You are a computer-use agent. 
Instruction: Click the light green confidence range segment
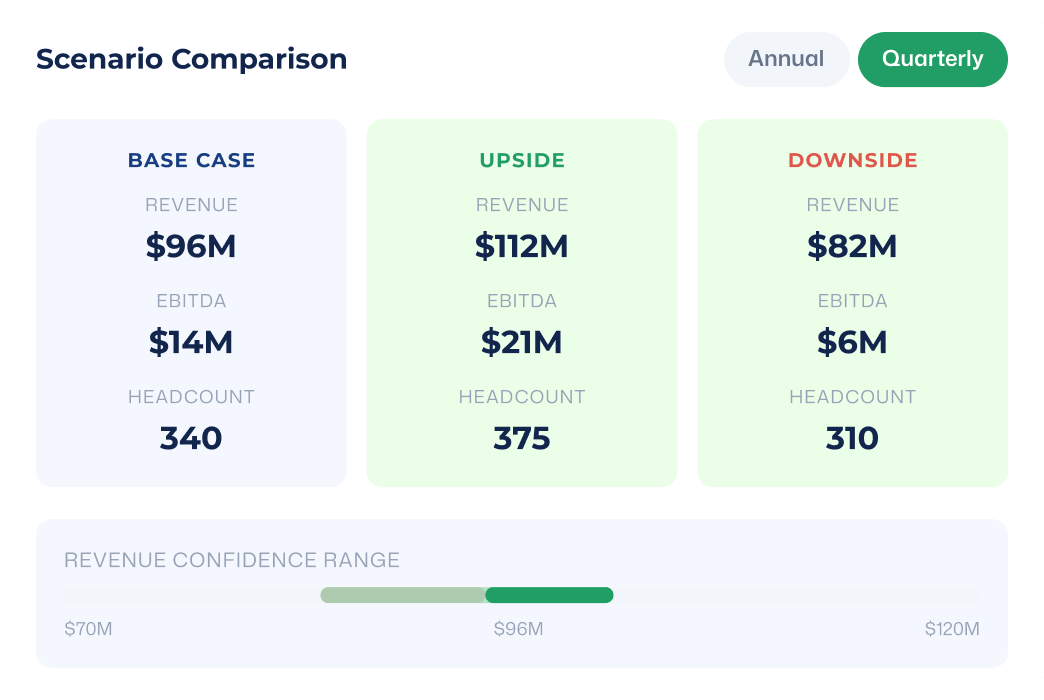[x=403, y=595]
